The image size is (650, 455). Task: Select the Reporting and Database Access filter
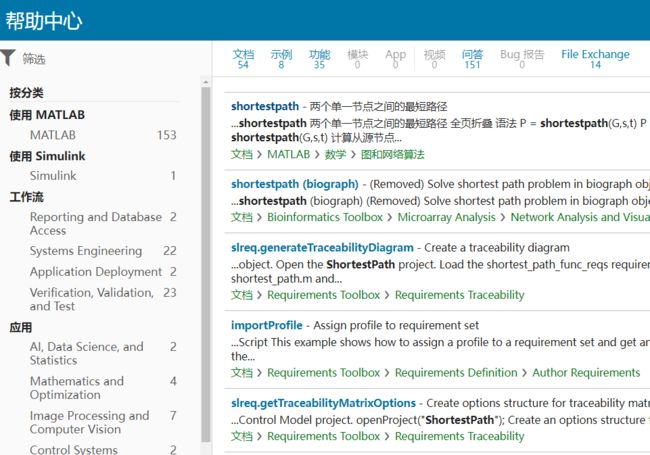[x=103, y=224]
